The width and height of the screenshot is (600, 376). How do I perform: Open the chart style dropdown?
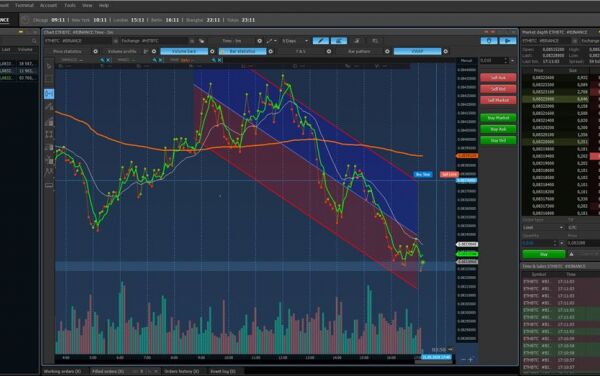click(271, 41)
